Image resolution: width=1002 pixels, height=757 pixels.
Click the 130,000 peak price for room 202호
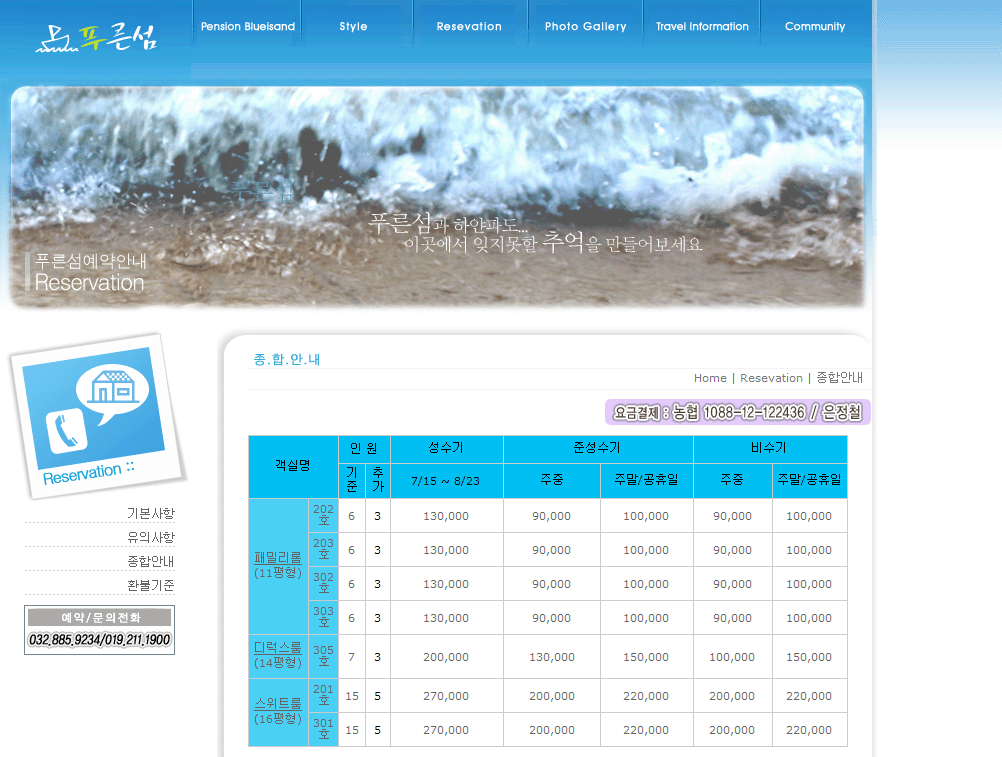(x=446, y=516)
